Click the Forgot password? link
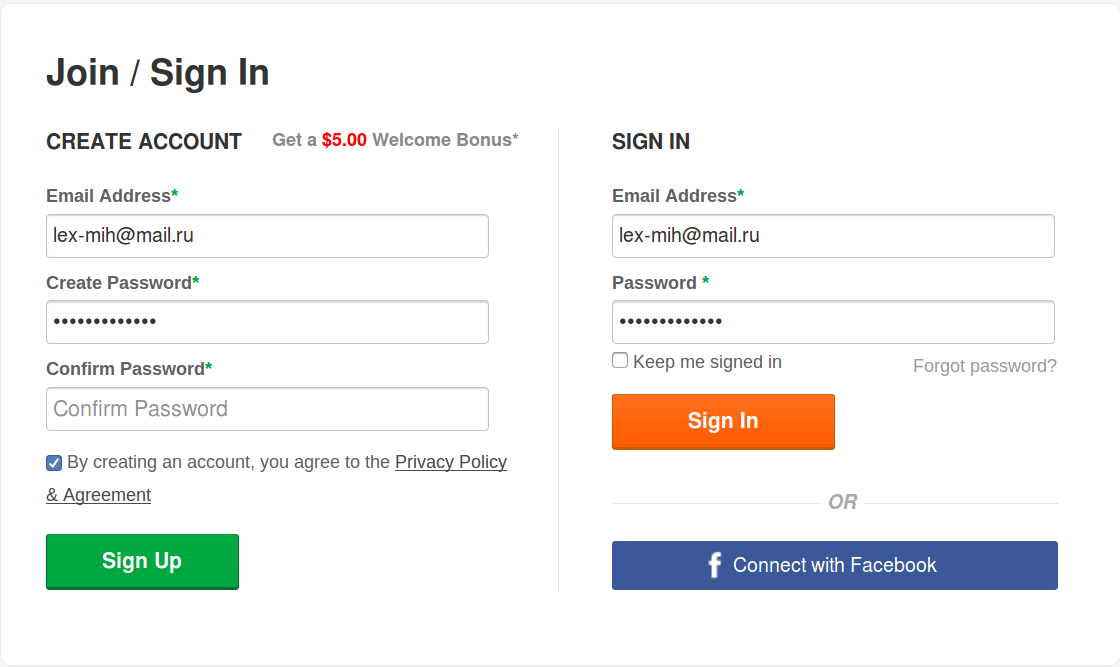The image size is (1120, 667). (984, 366)
